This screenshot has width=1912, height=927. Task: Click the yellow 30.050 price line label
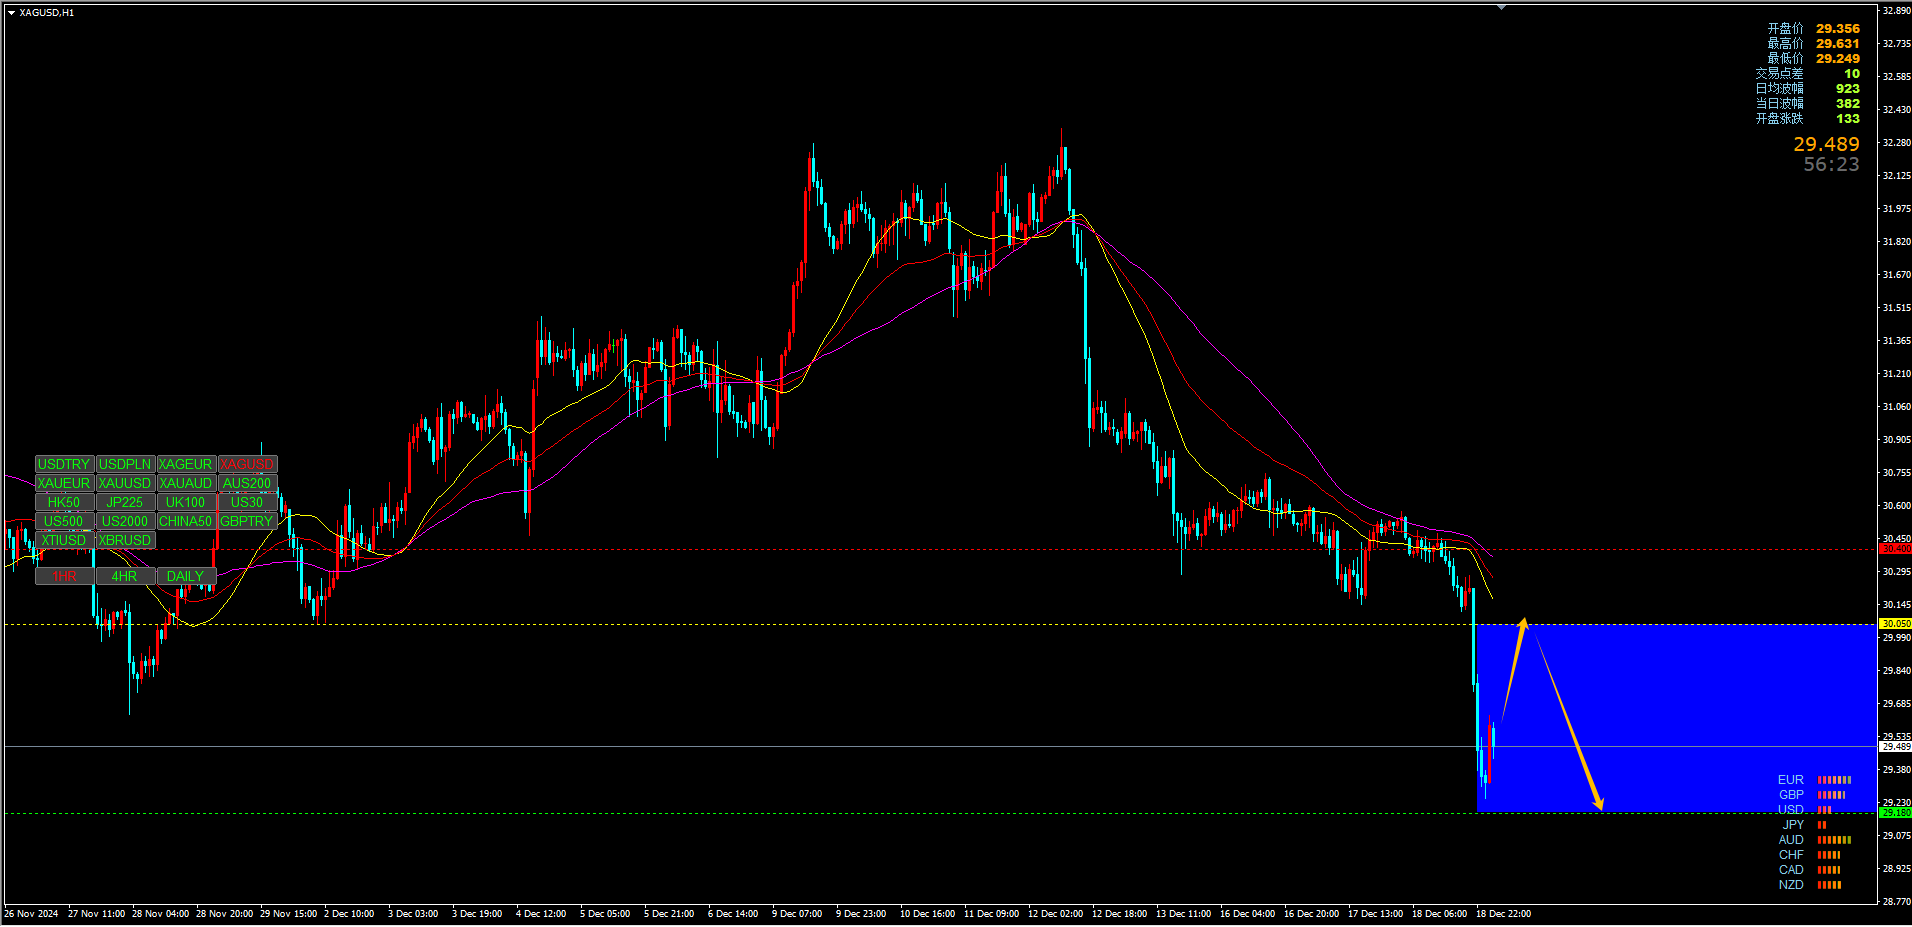1895,624
